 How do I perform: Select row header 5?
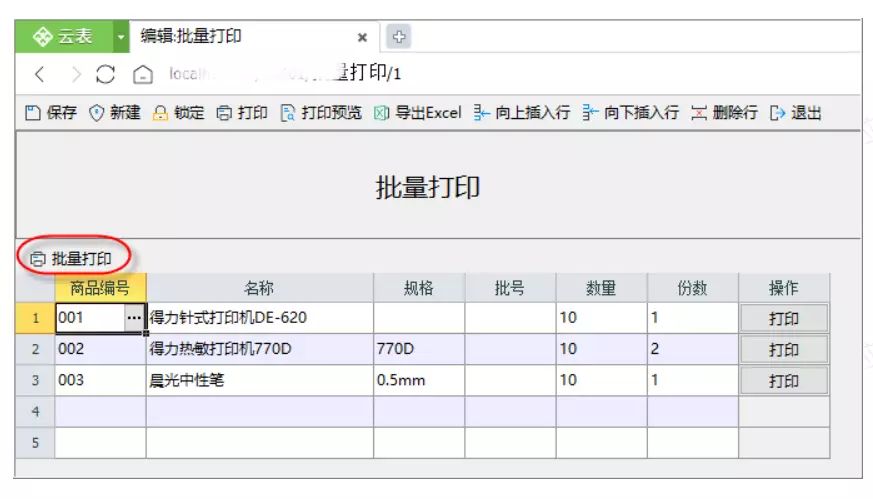coord(35,443)
